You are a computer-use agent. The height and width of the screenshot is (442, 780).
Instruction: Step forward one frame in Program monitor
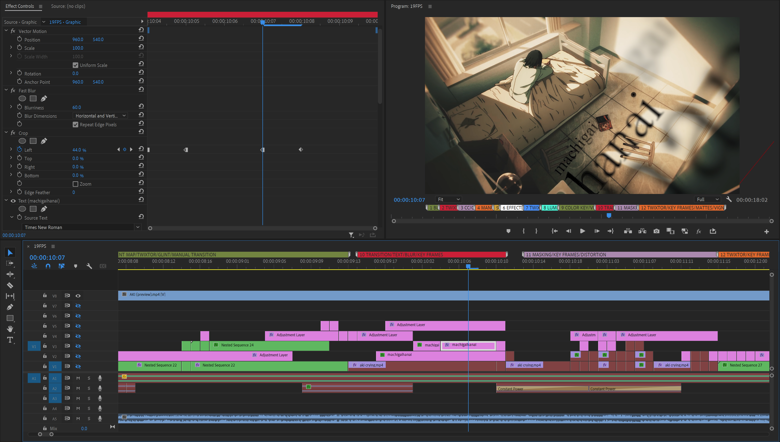tap(596, 231)
